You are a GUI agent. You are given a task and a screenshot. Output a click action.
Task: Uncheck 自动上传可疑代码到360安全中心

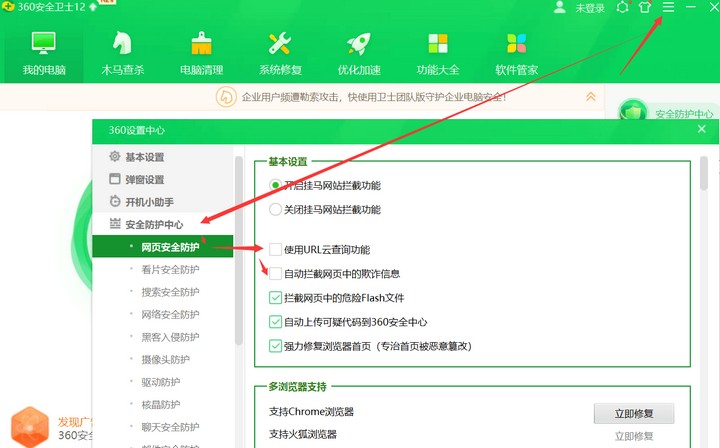[275, 322]
